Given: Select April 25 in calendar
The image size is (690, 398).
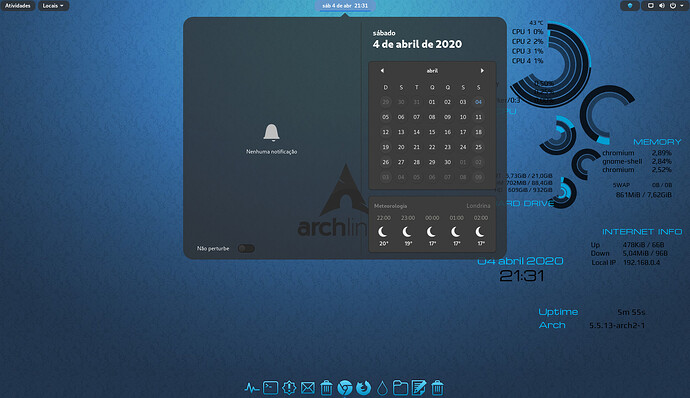Looking at the screenshot, I should point(478,147).
